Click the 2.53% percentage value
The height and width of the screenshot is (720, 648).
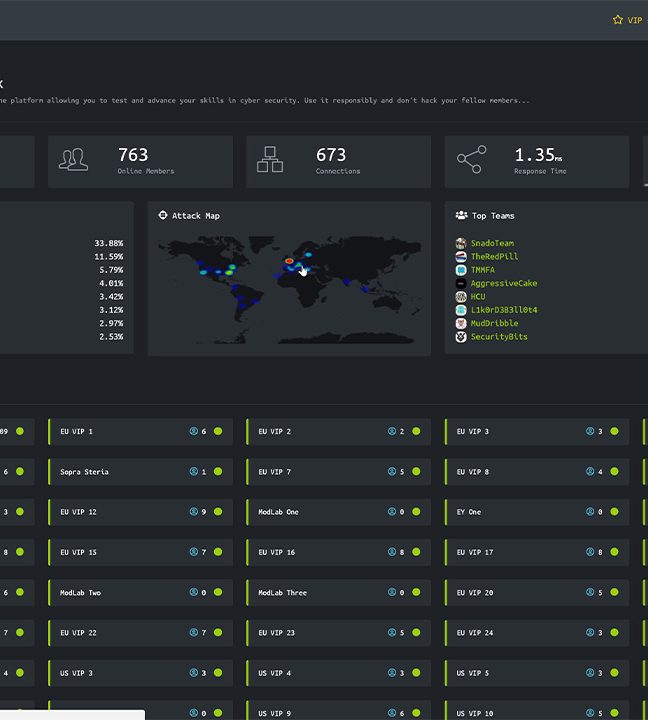point(111,337)
